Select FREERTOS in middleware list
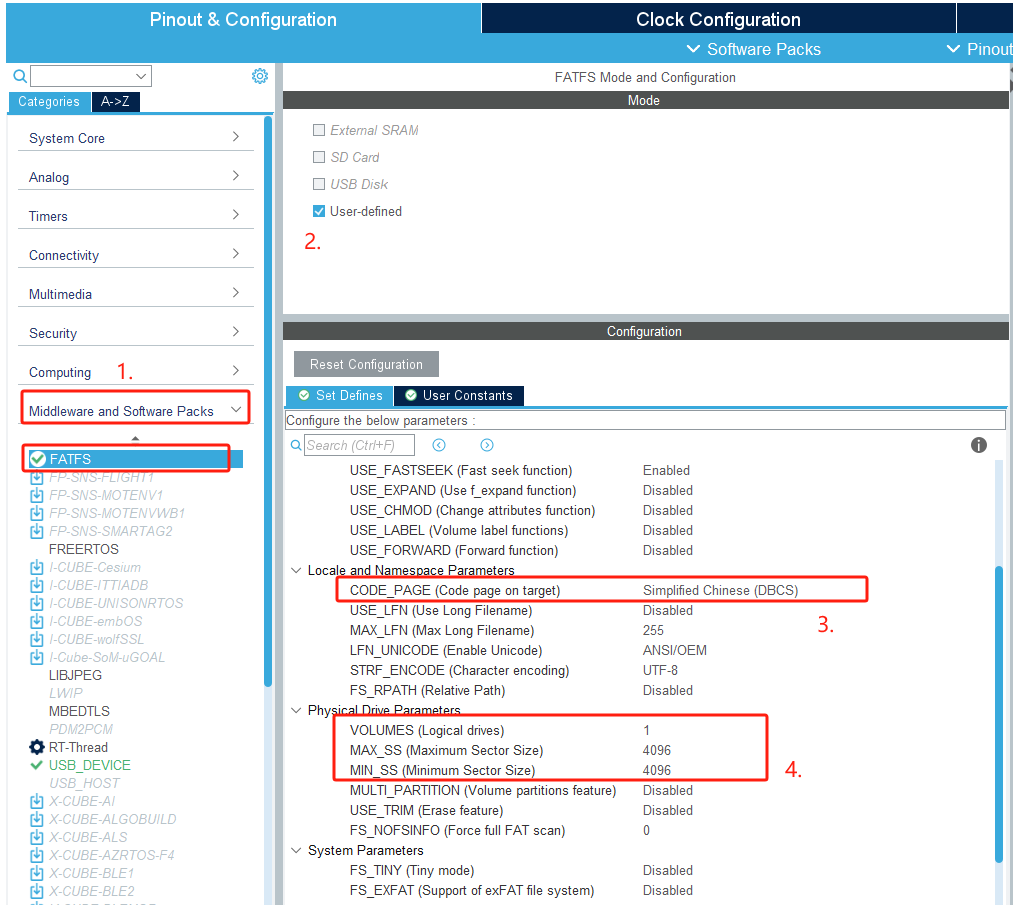The width and height of the screenshot is (1013, 905). (84, 550)
